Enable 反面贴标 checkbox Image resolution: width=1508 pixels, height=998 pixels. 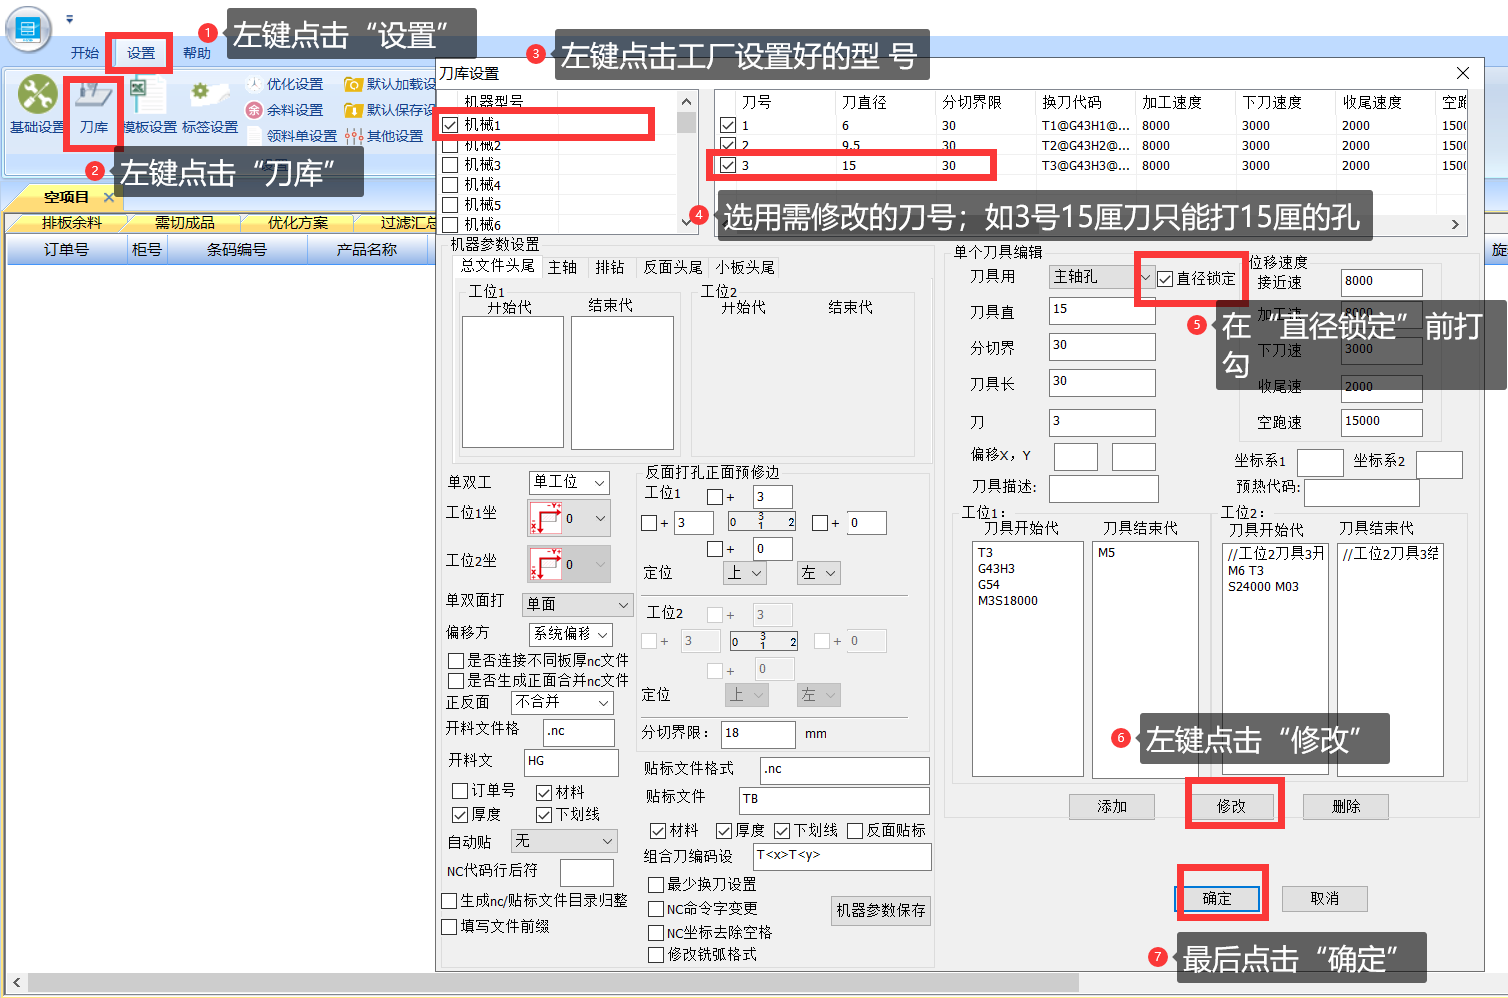point(855,831)
